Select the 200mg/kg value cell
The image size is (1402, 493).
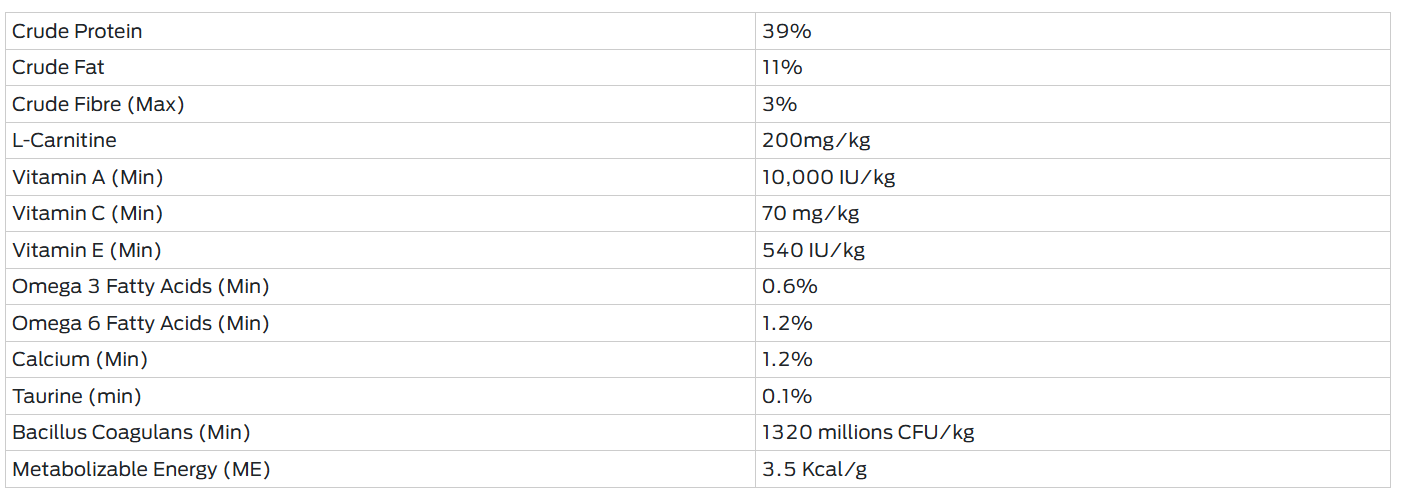click(x=1073, y=141)
